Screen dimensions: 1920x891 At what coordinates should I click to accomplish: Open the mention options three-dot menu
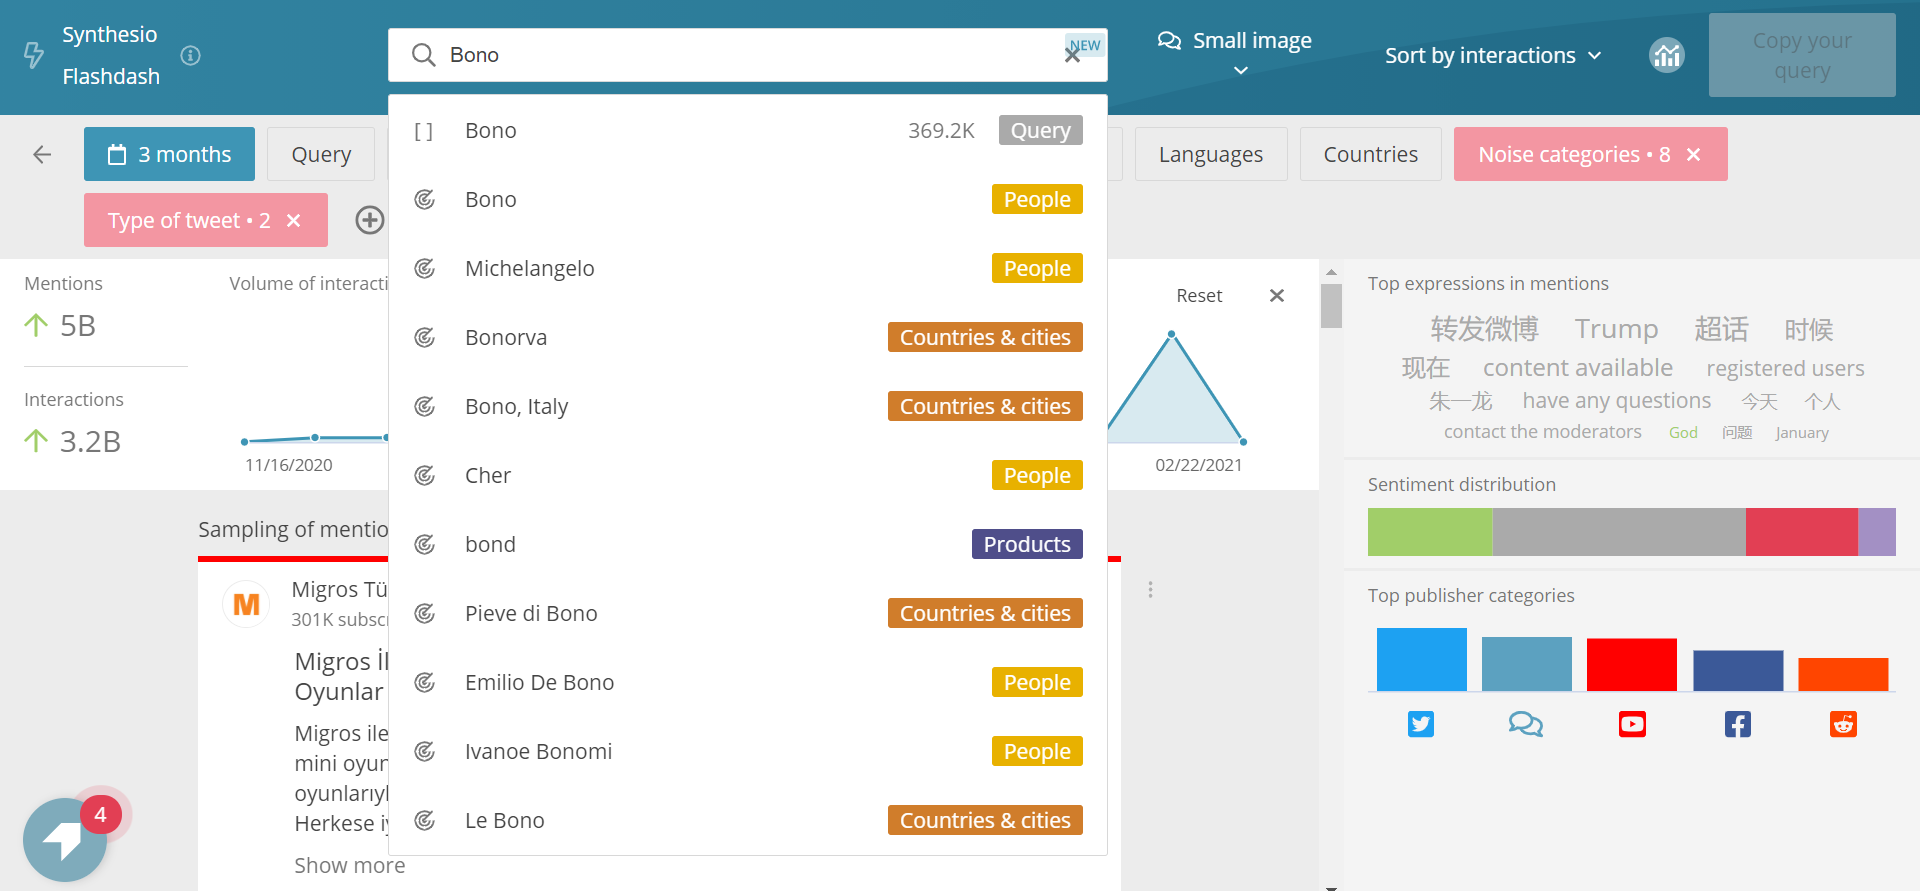(x=1151, y=590)
